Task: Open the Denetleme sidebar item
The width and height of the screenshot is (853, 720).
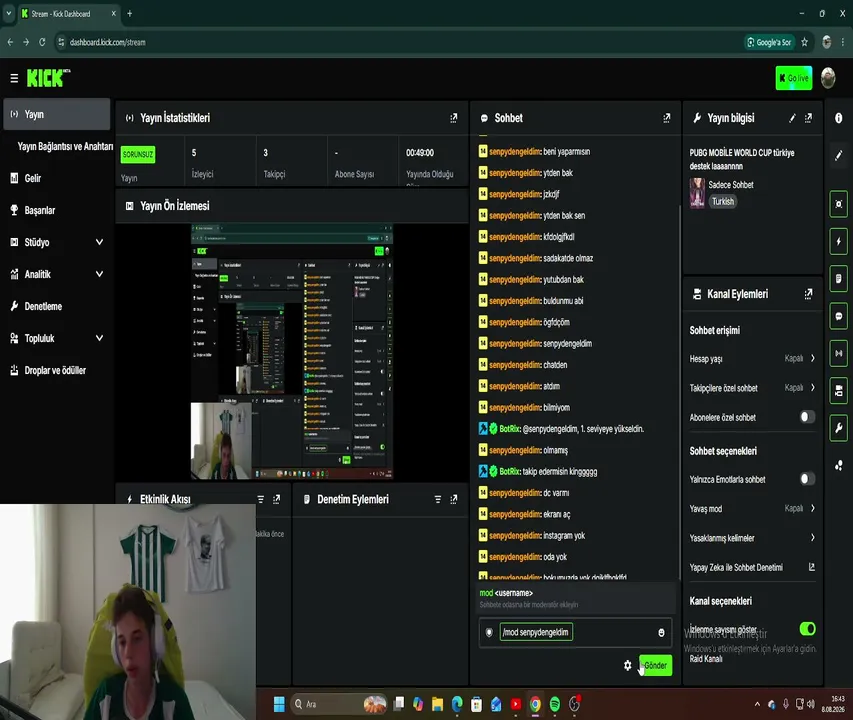Action: pyautogui.click(x=57, y=306)
